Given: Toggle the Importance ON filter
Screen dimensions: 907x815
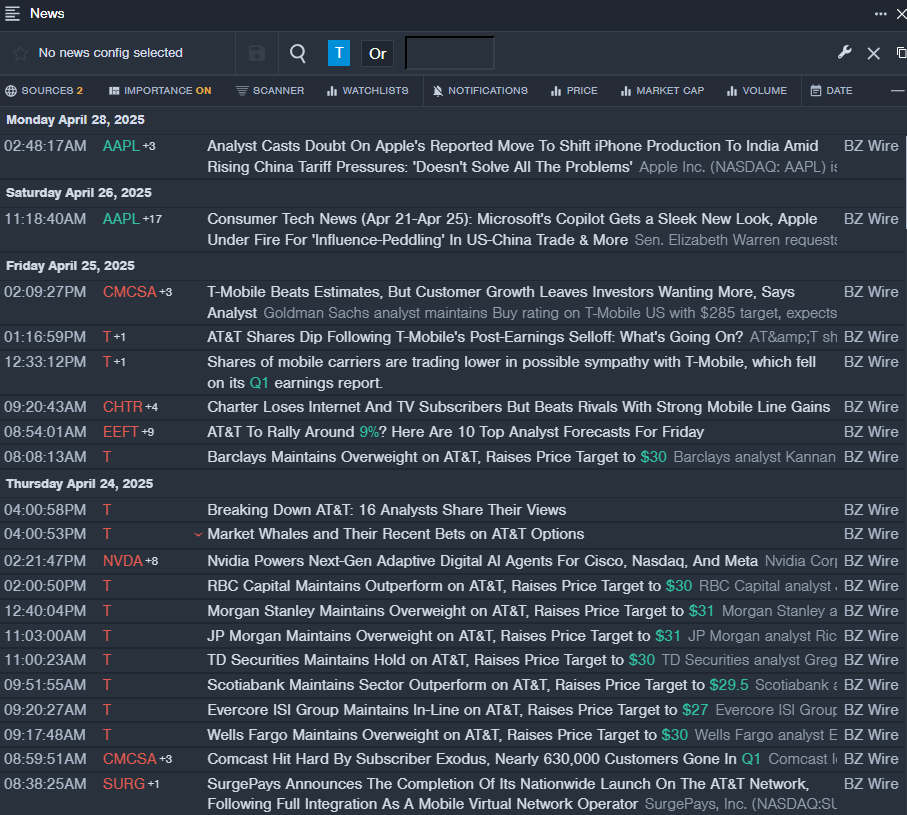Looking at the screenshot, I should coord(160,91).
